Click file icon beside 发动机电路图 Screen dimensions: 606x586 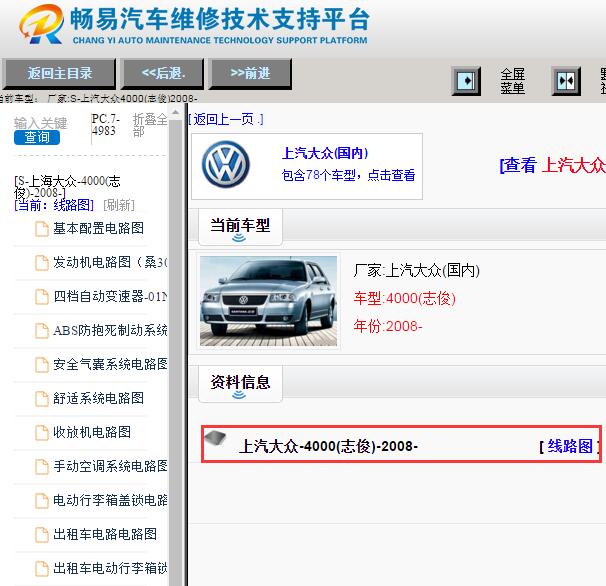pyautogui.click(x=42, y=263)
